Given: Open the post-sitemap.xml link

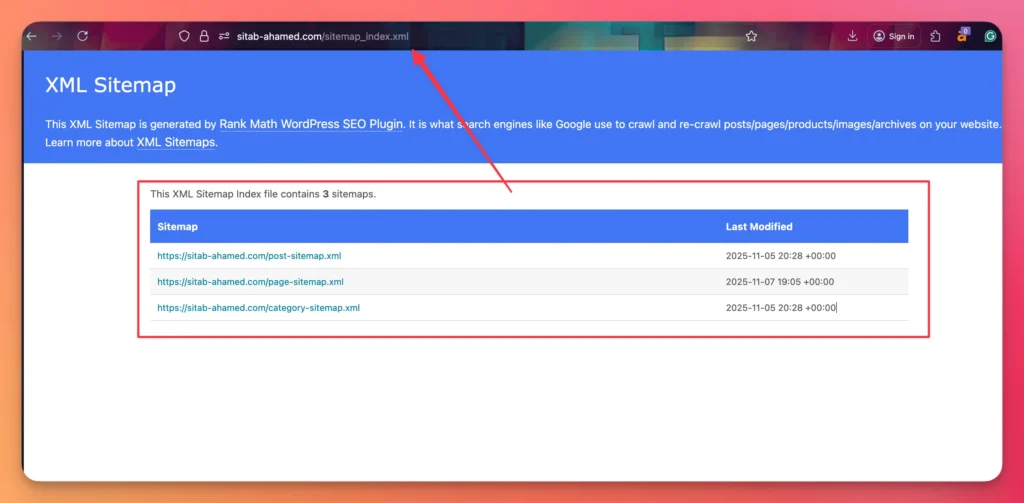Looking at the screenshot, I should point(249,256).
